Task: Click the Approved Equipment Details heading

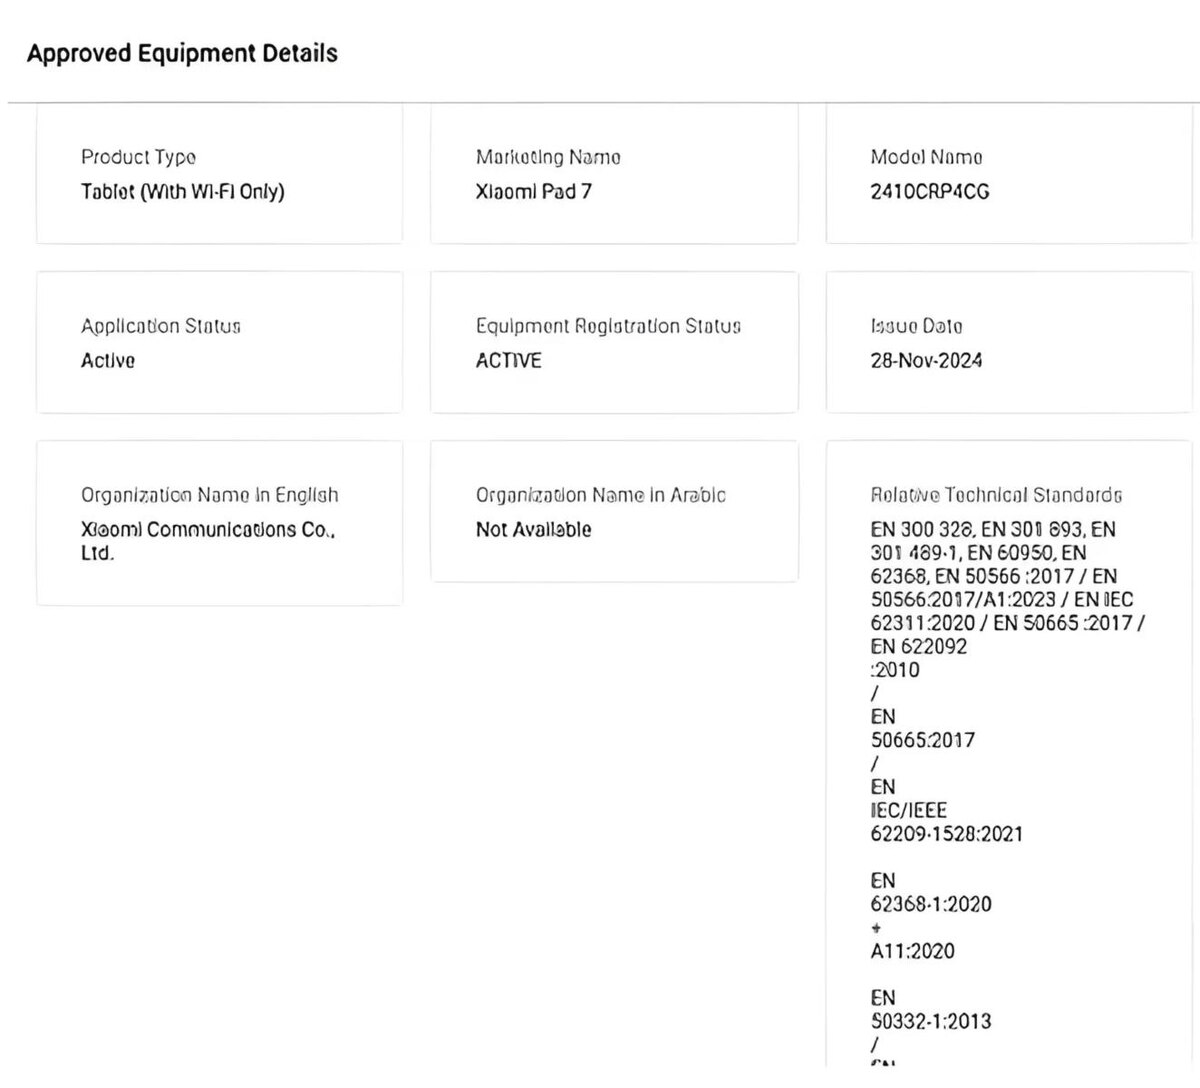Action: 182,54
